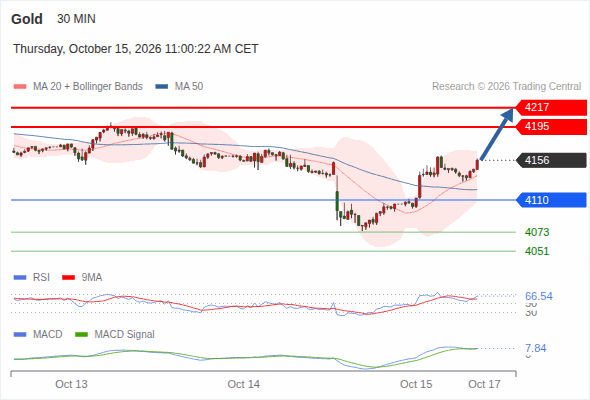Click the MA 50 legend color swatch

point(162,87)
